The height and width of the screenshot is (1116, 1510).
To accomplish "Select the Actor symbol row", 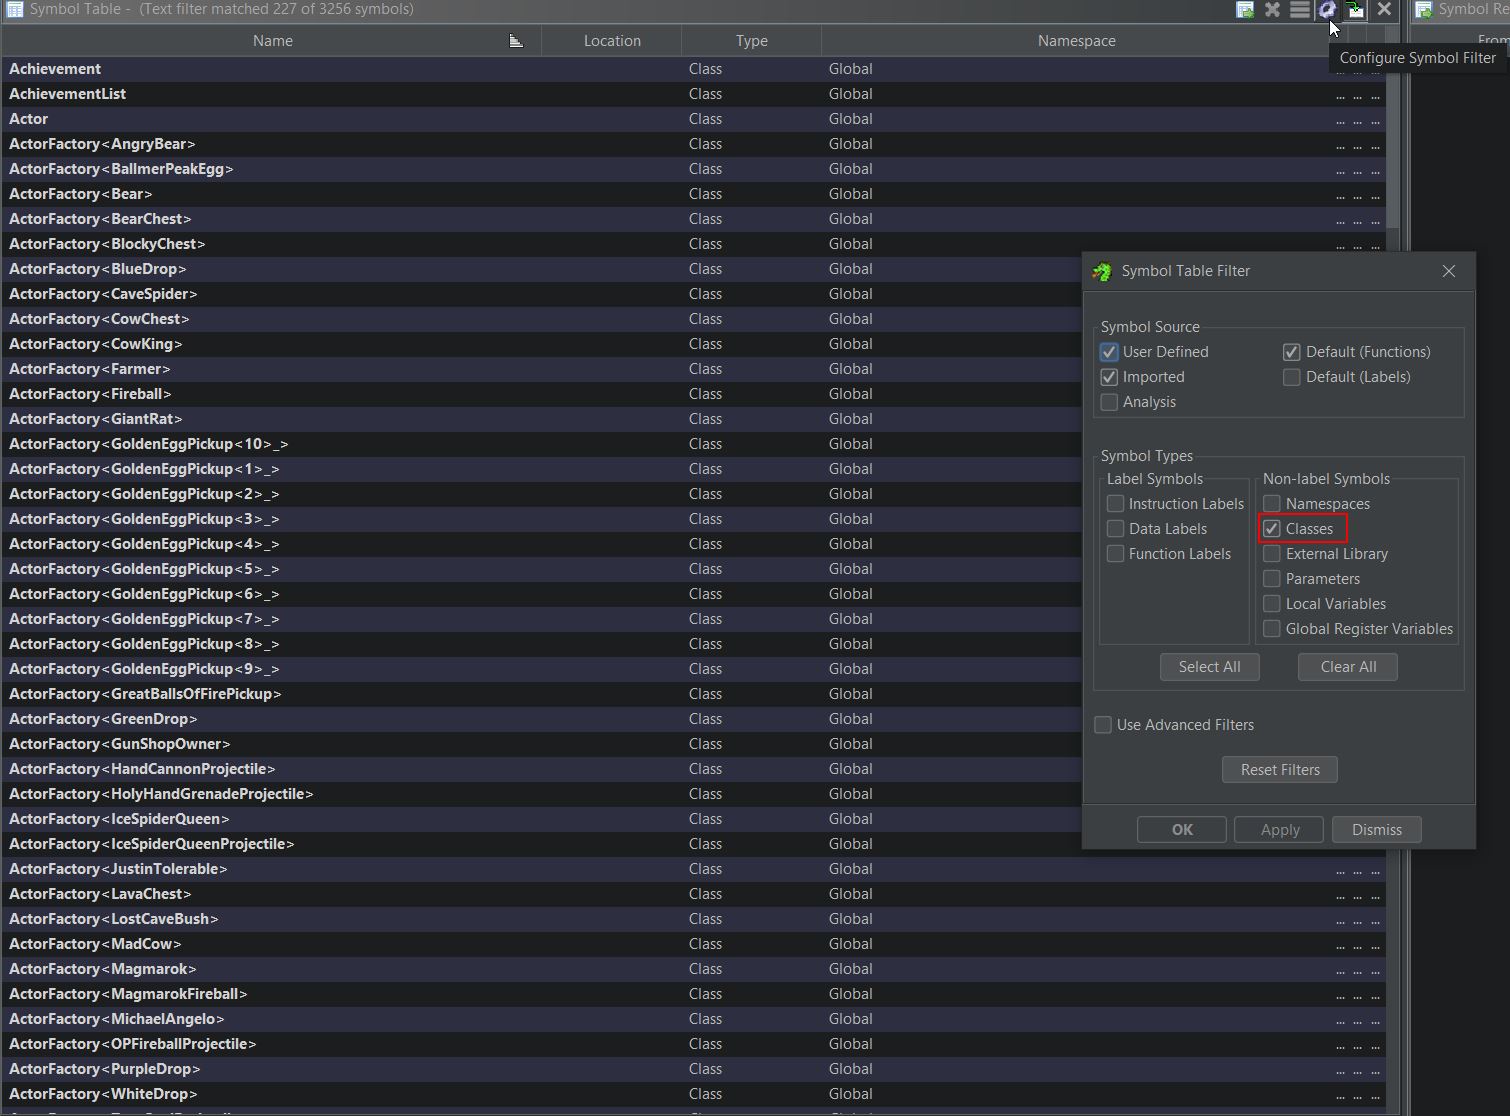I will click(x=693, y=119).
